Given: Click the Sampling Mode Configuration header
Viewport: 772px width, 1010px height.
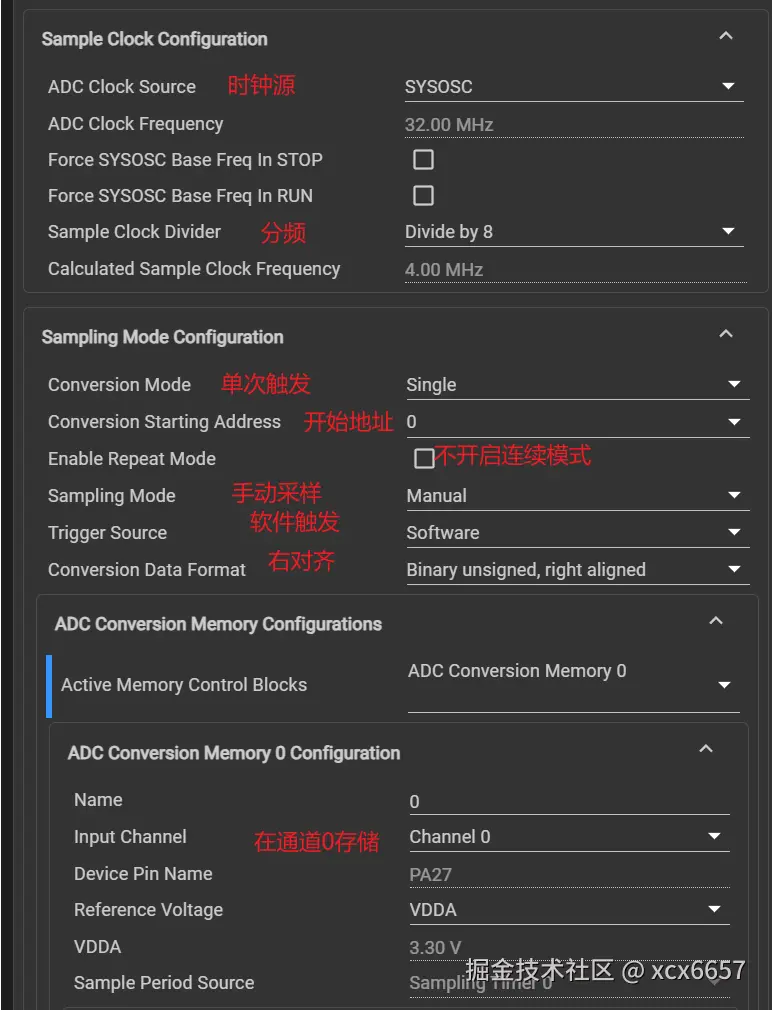Looking at the screenshot, I should (163, 337).
